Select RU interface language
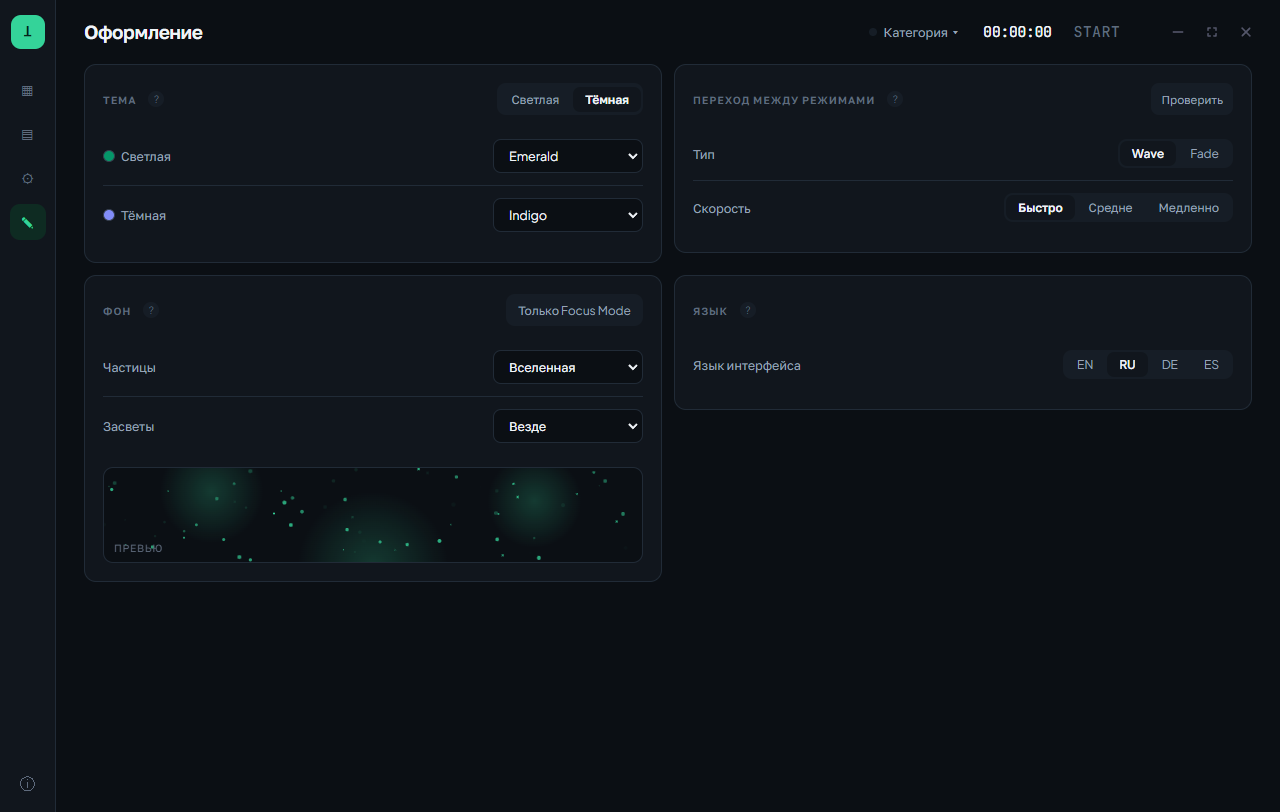Viewport: 1280px width, 812px height. coord(1127,365)
